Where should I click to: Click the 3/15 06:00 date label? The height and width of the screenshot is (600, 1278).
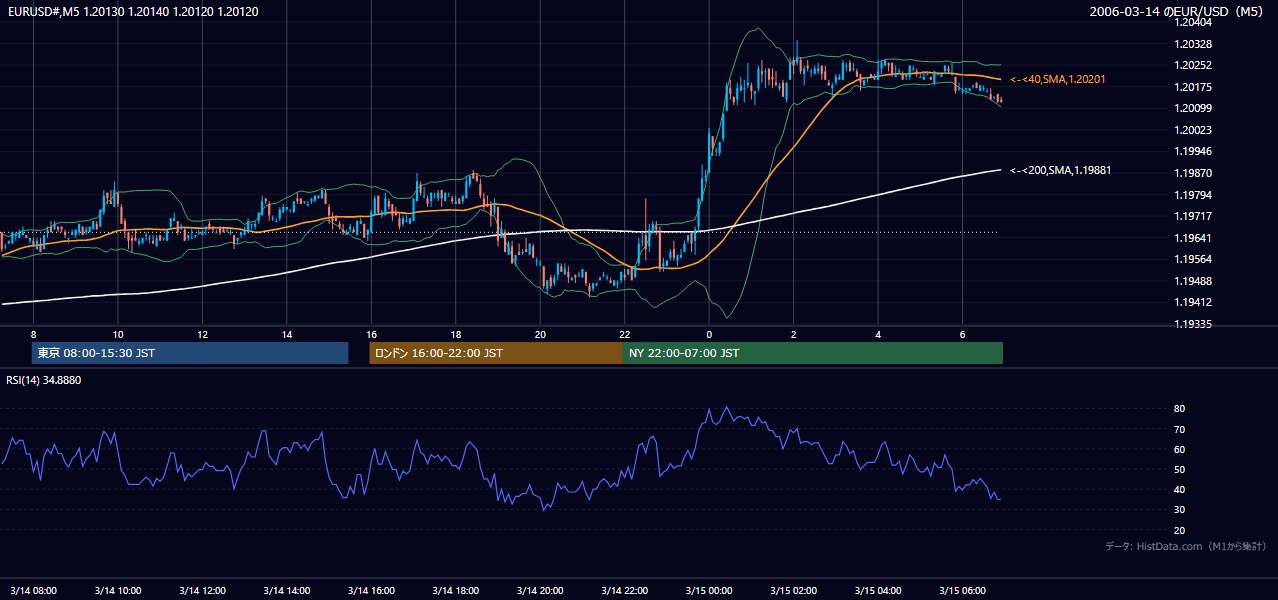coord(962,591)
